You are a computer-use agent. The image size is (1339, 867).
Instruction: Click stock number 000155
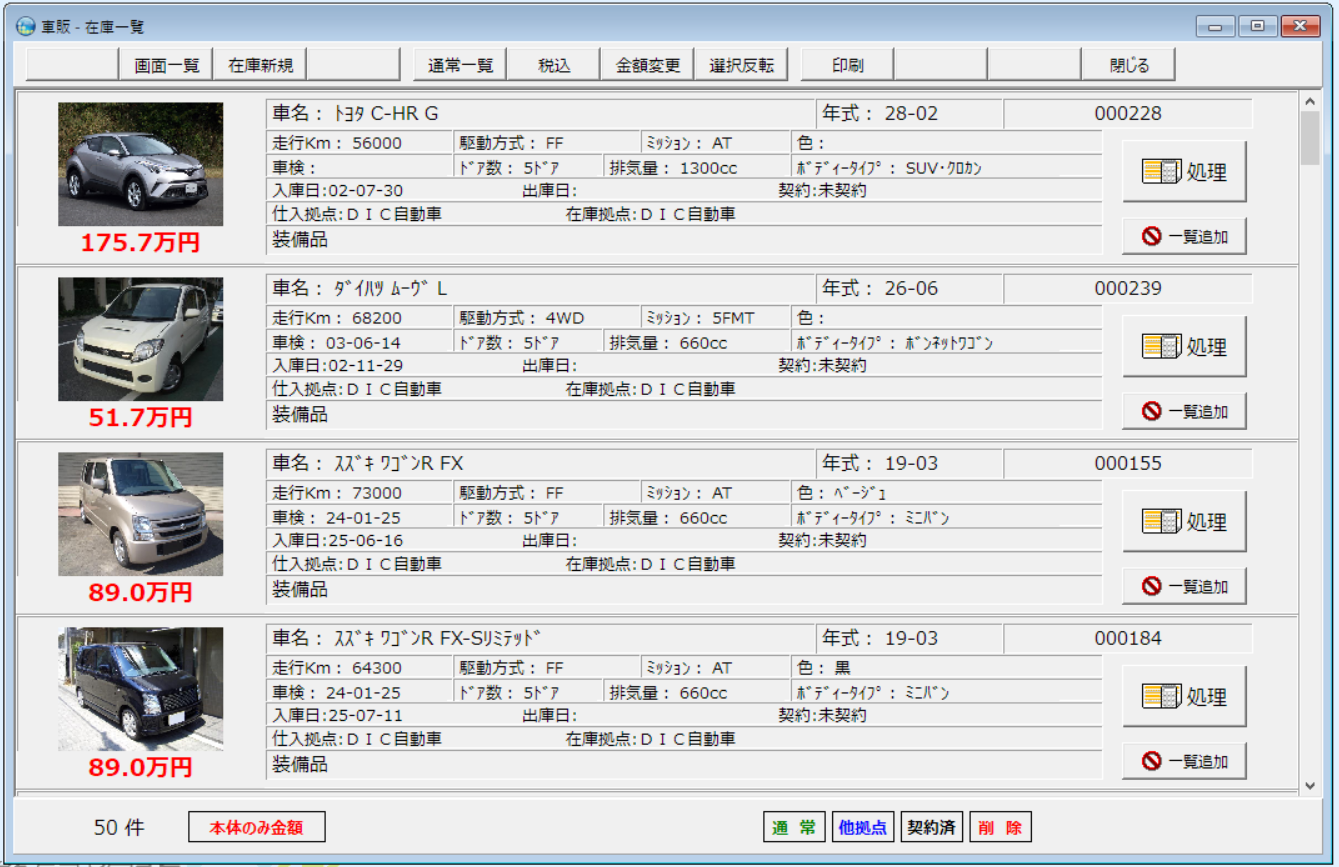click(x=1128, y=463)
